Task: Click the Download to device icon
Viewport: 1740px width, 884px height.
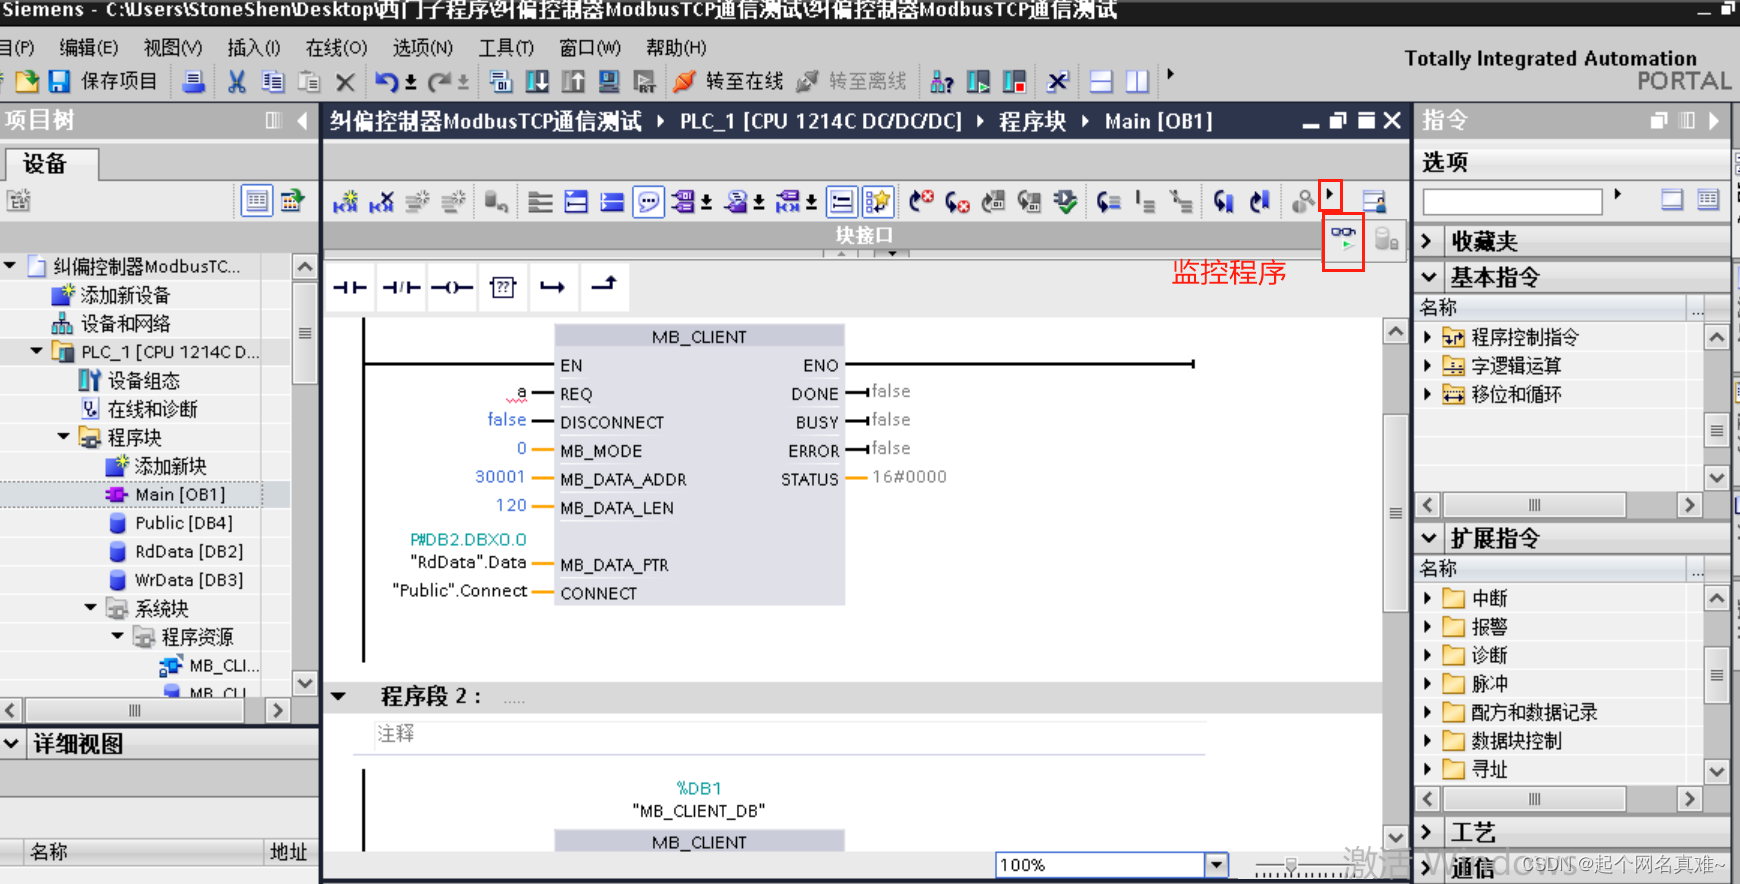Action: coord(537,82)
